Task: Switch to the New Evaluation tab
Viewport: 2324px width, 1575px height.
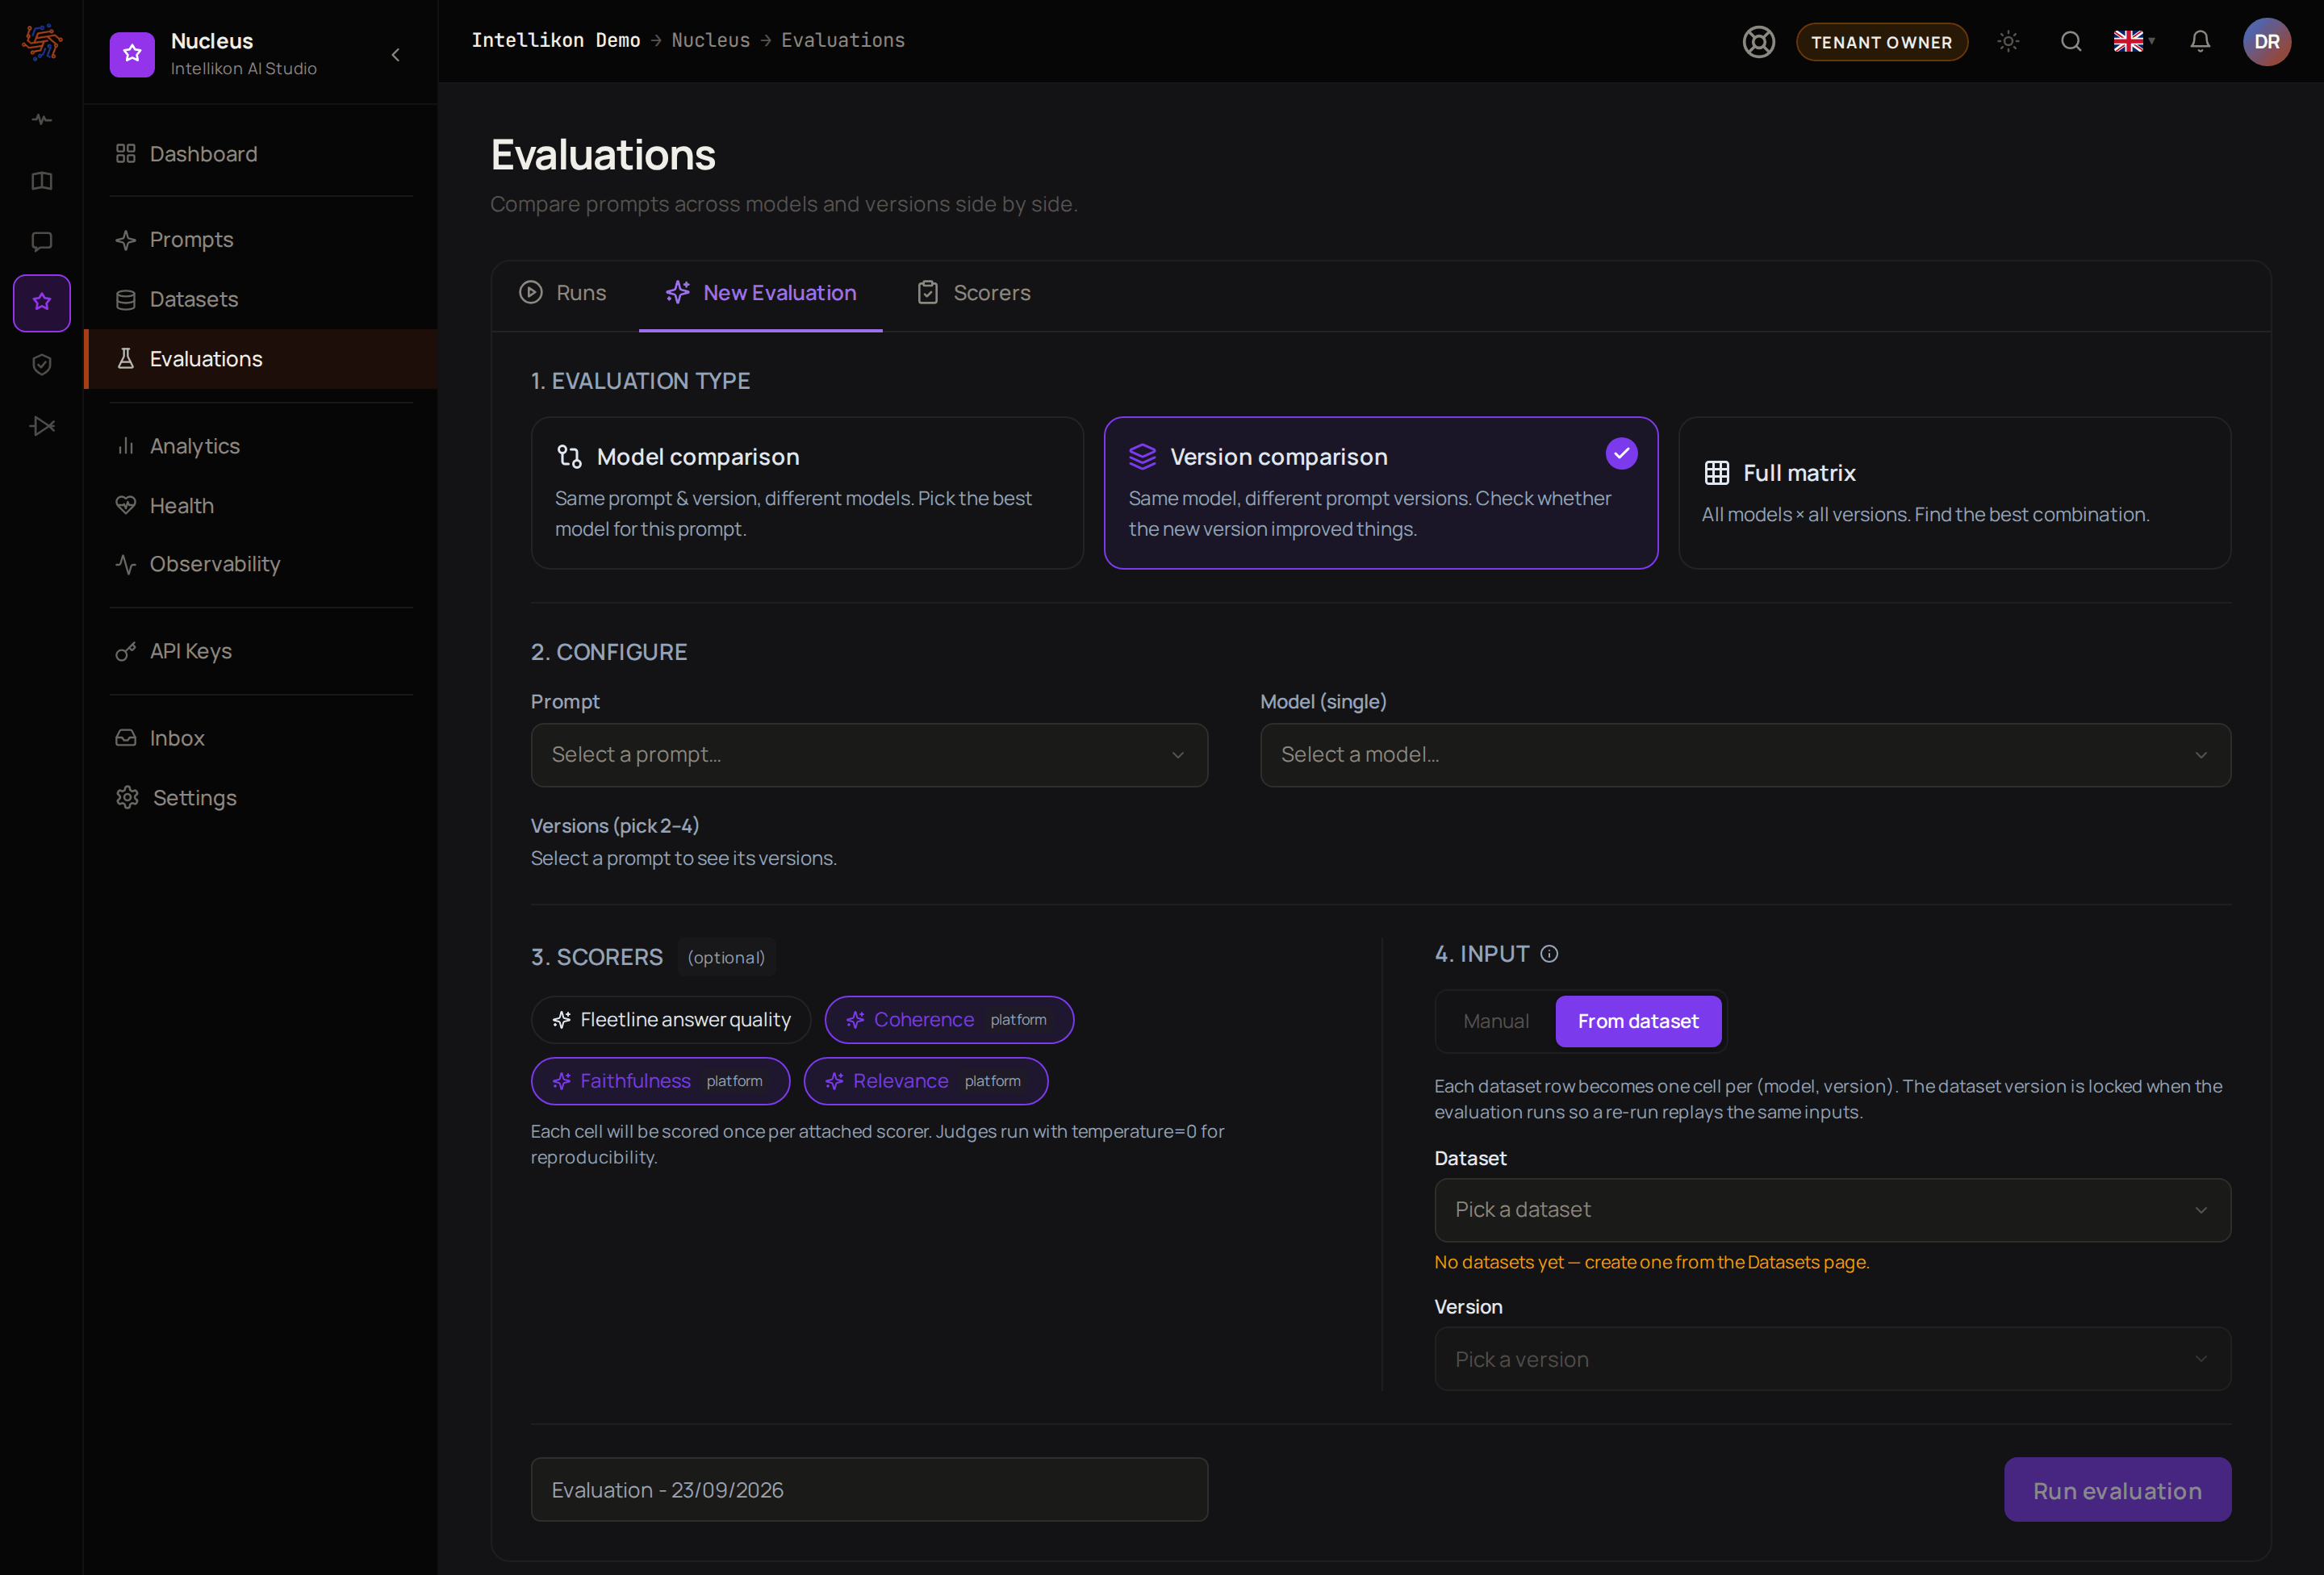Action: coord(761,293)
